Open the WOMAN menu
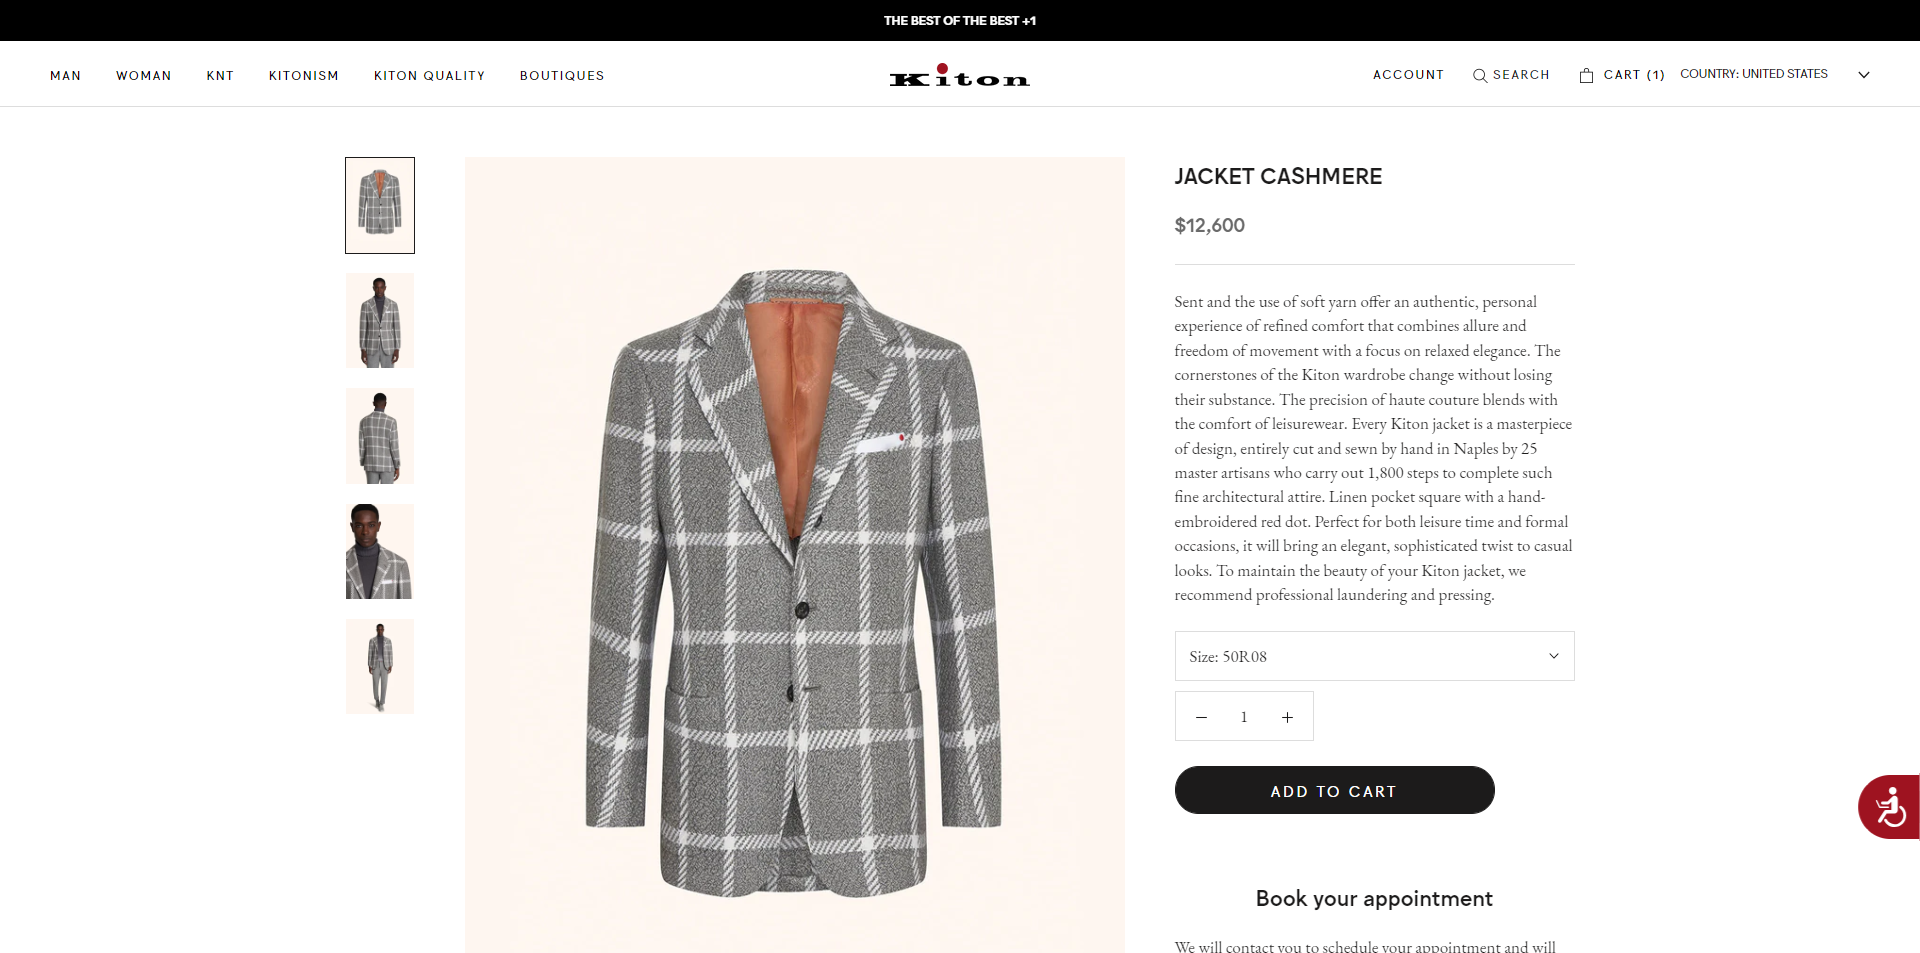The height and width of the screenshot is (953, 1920). click(144, 76)
